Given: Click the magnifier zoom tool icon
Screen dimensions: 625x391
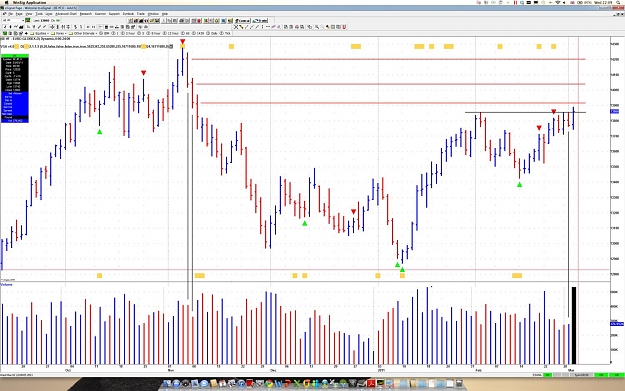Looking at the screenshot, I should tap(317, 27).
